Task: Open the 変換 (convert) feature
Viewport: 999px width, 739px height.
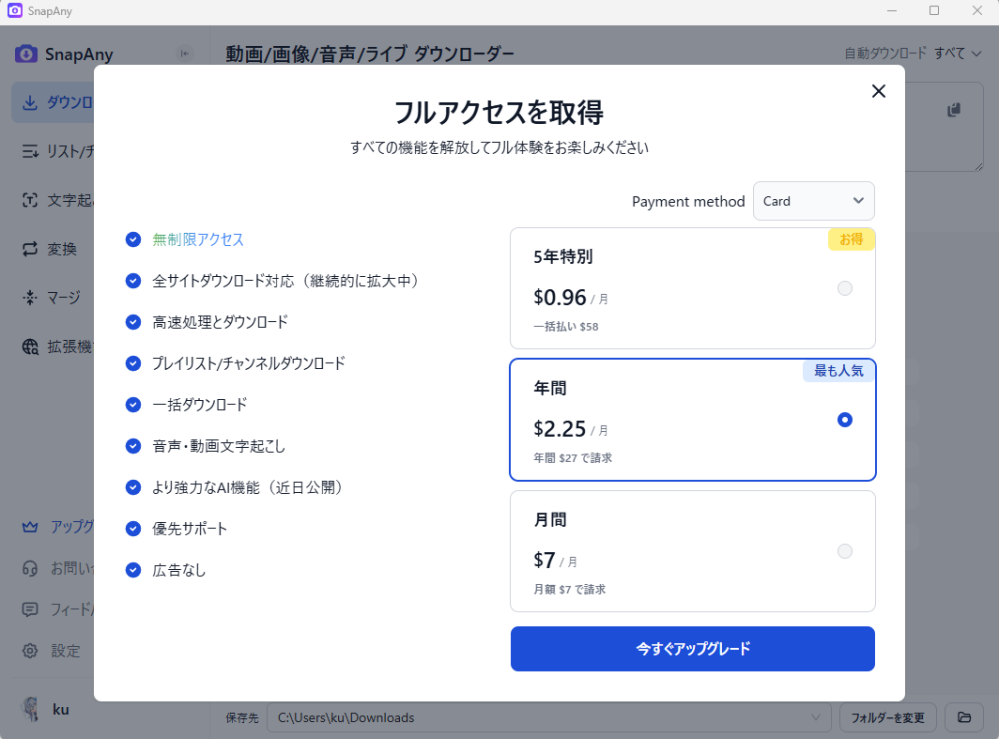Action: 55,248
